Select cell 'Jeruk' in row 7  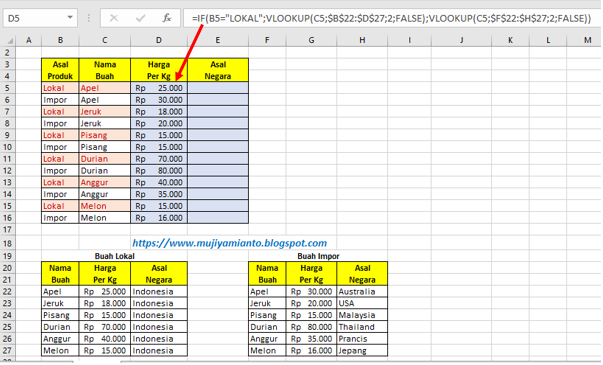pyautogui.click(x=105, y=112)
